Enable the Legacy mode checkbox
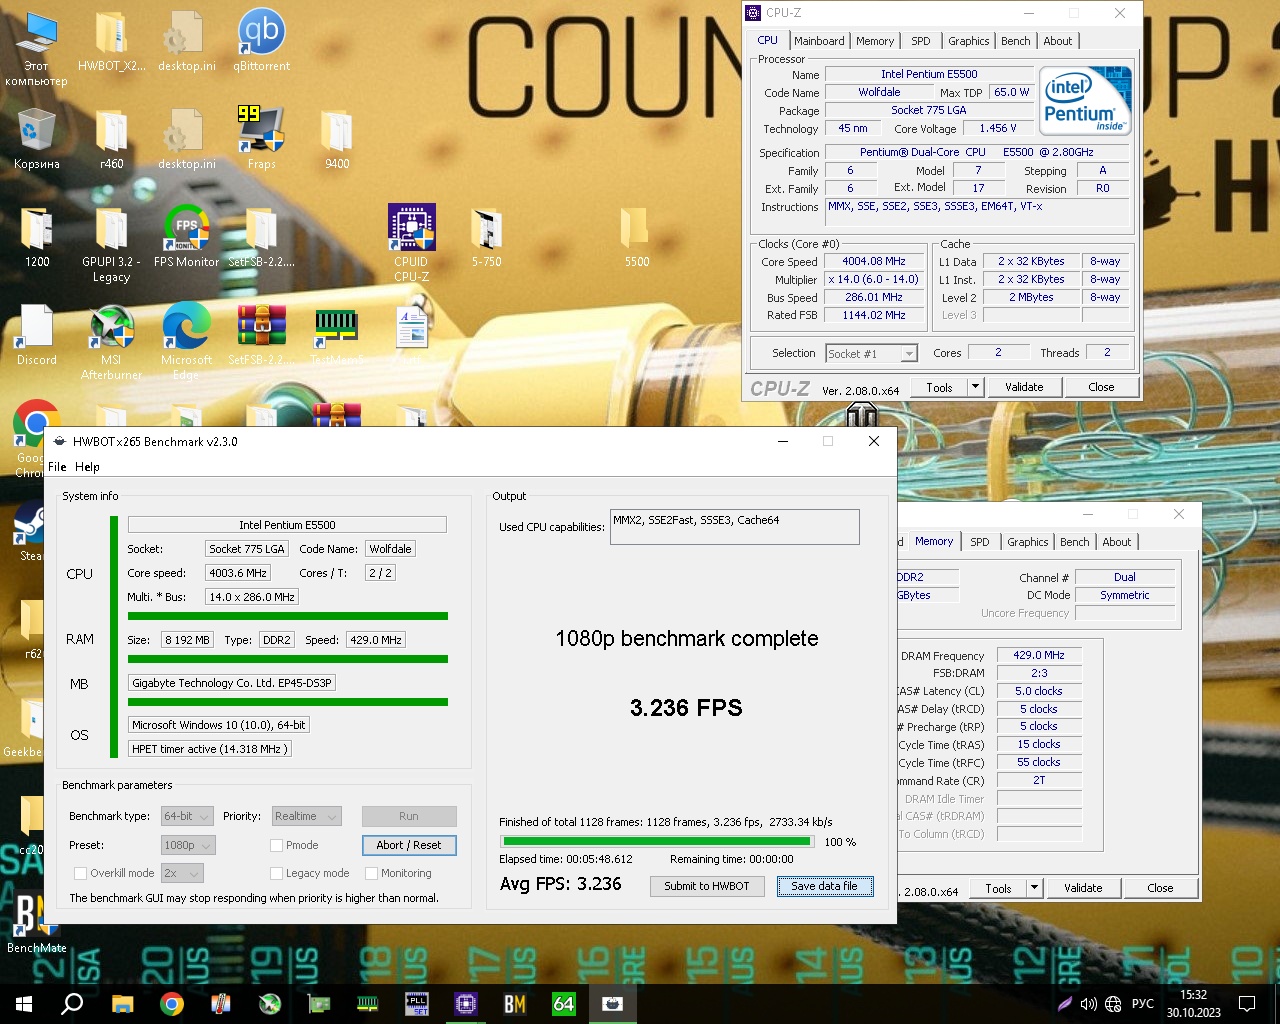 pyautogui.click(x=276, y=873)
